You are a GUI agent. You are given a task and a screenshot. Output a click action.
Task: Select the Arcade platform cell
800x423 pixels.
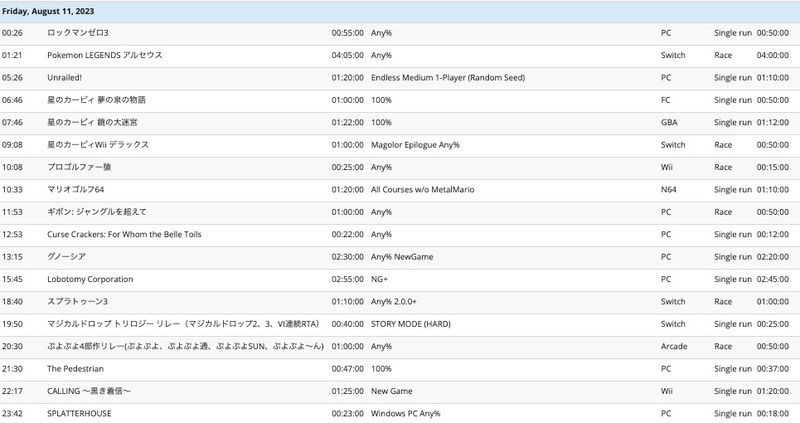[674, 346]
